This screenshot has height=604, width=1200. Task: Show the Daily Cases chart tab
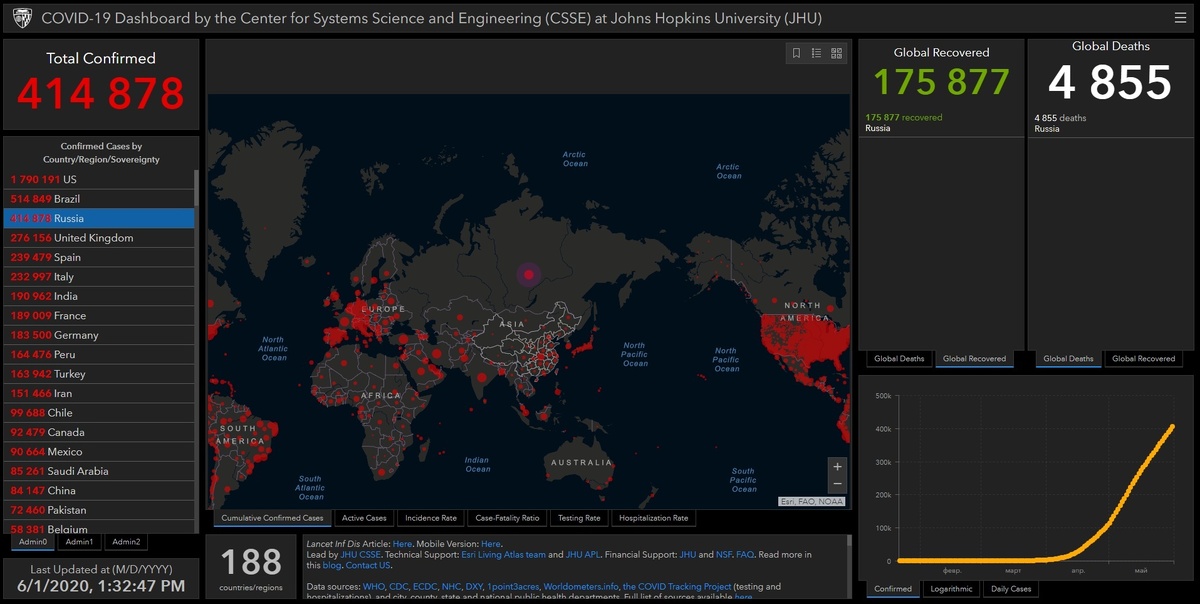tap(1011, 589)
